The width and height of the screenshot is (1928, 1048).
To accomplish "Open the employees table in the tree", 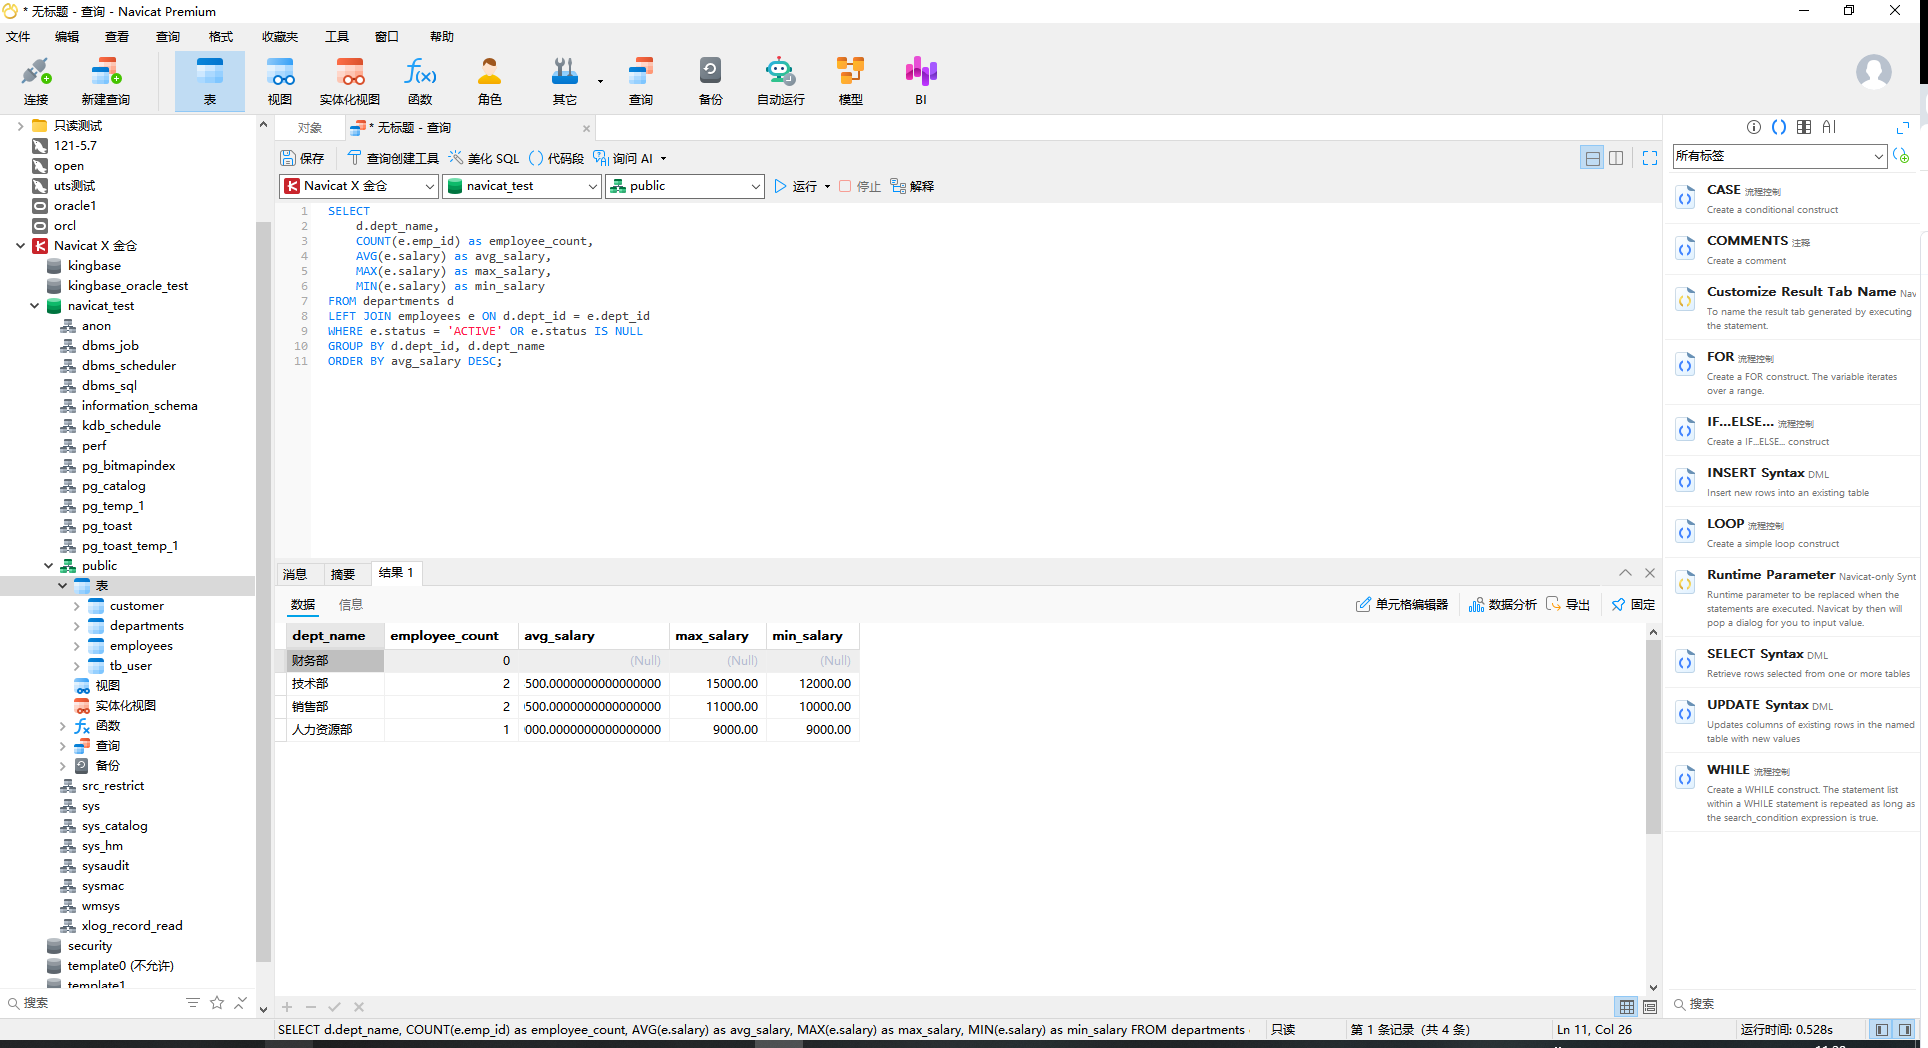I will click(141, 646).
